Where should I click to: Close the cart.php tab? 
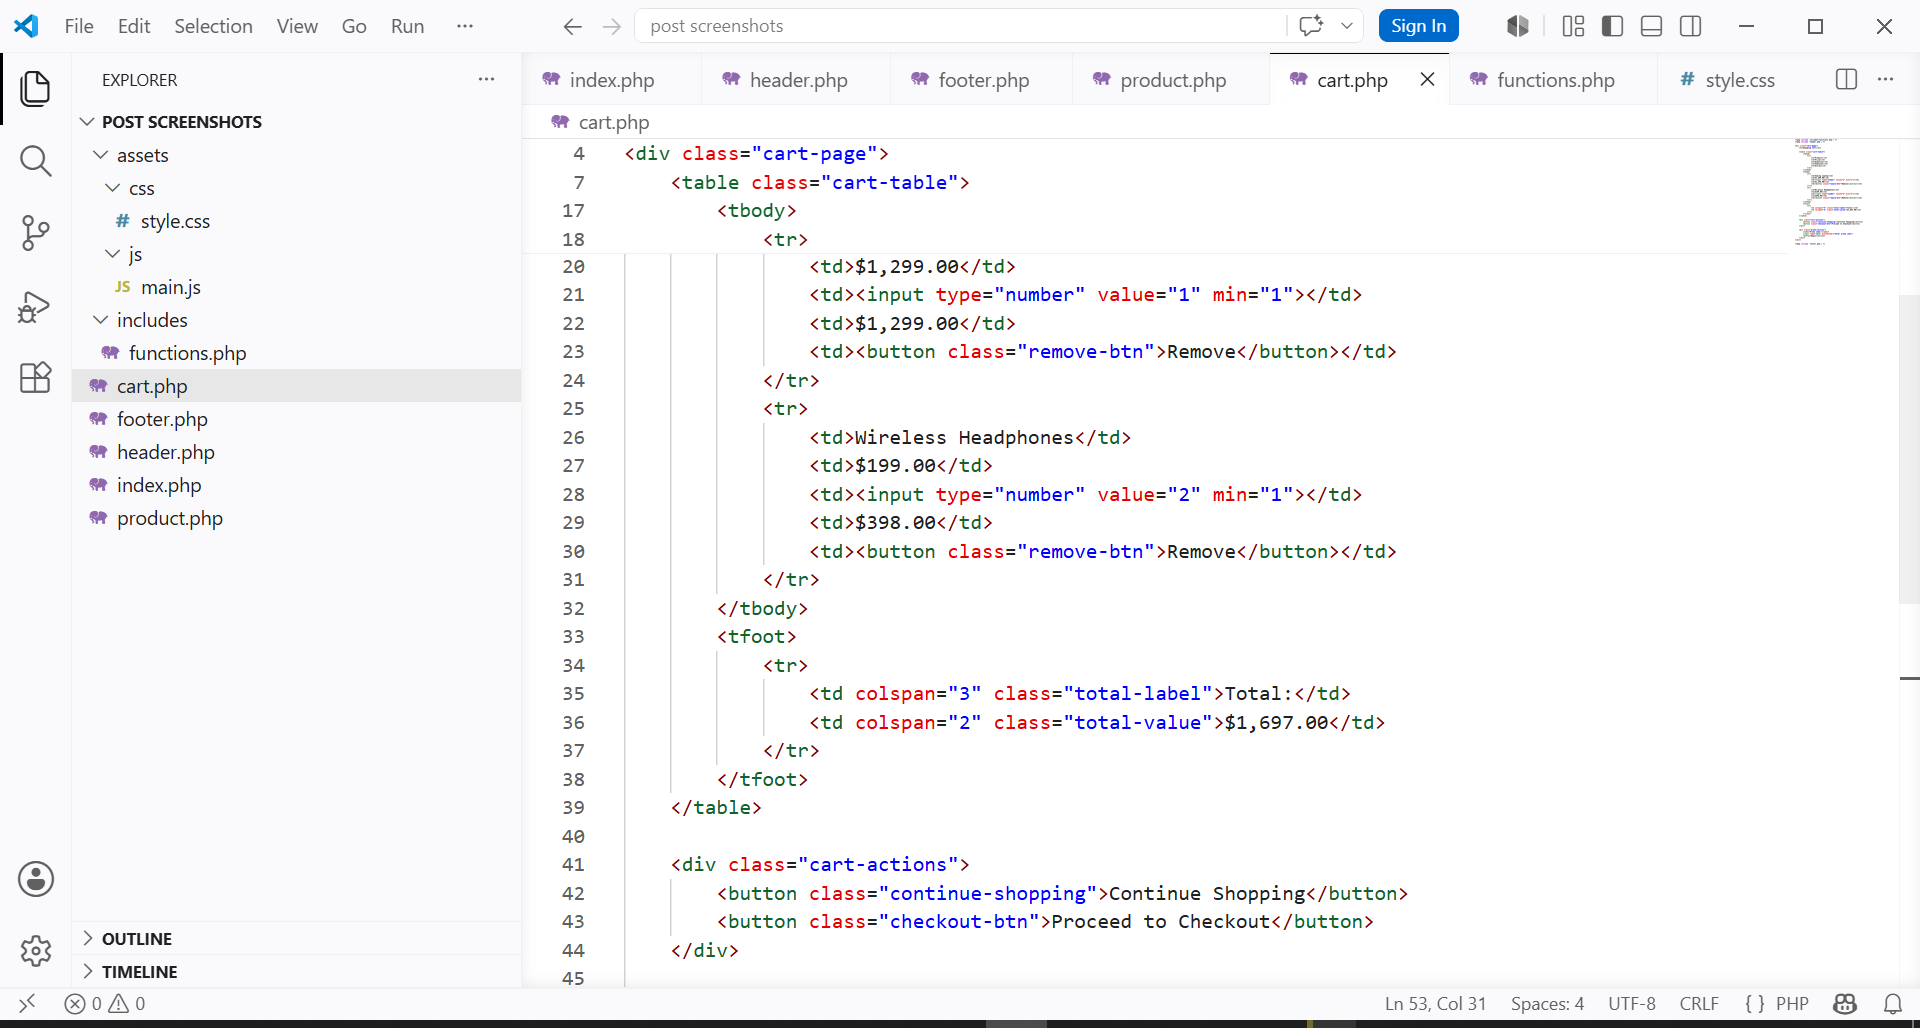click(1428, 79)
